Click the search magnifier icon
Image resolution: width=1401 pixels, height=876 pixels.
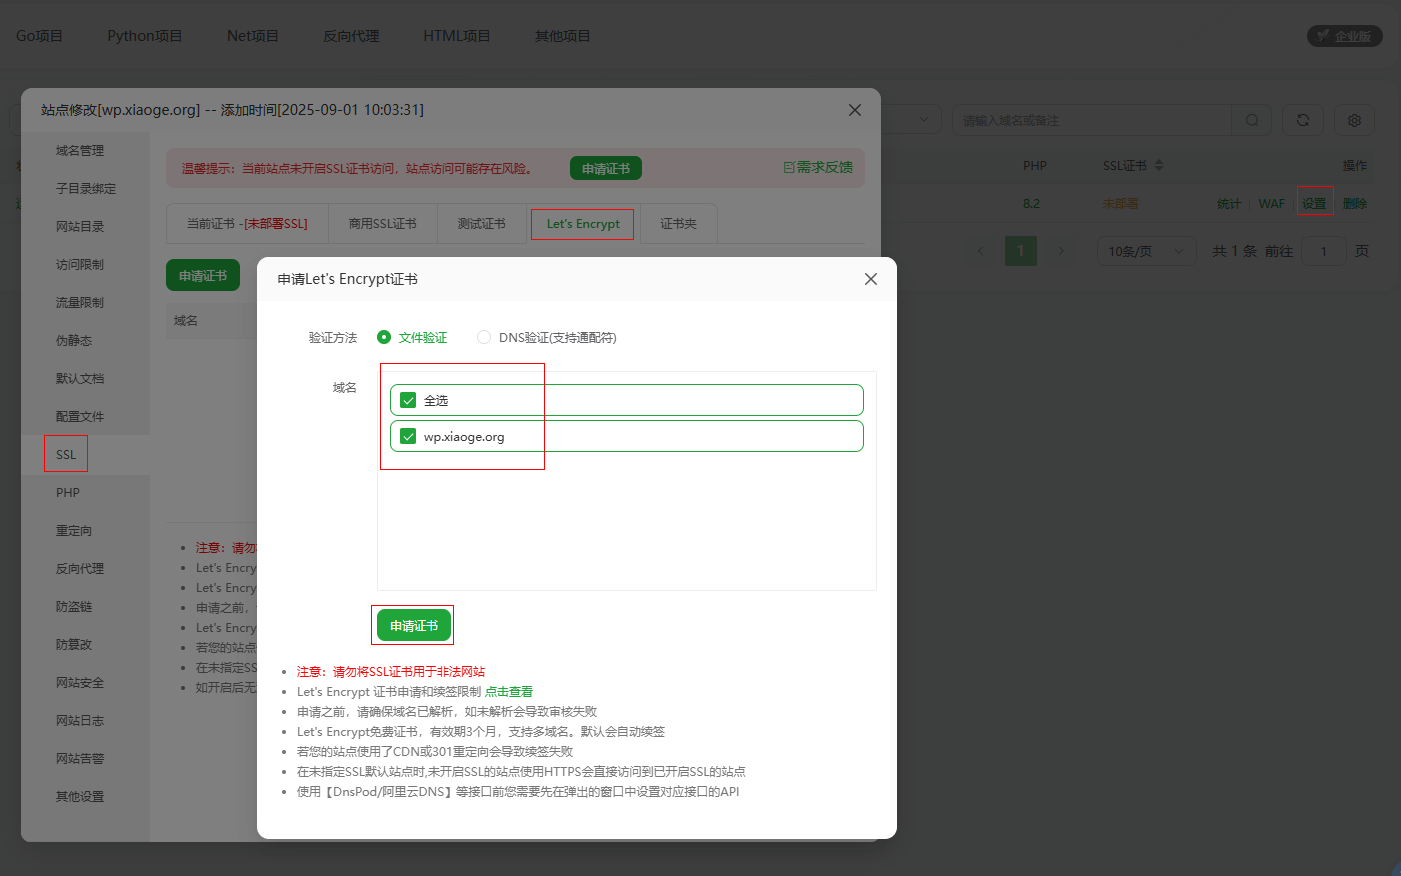point(1251,120)
